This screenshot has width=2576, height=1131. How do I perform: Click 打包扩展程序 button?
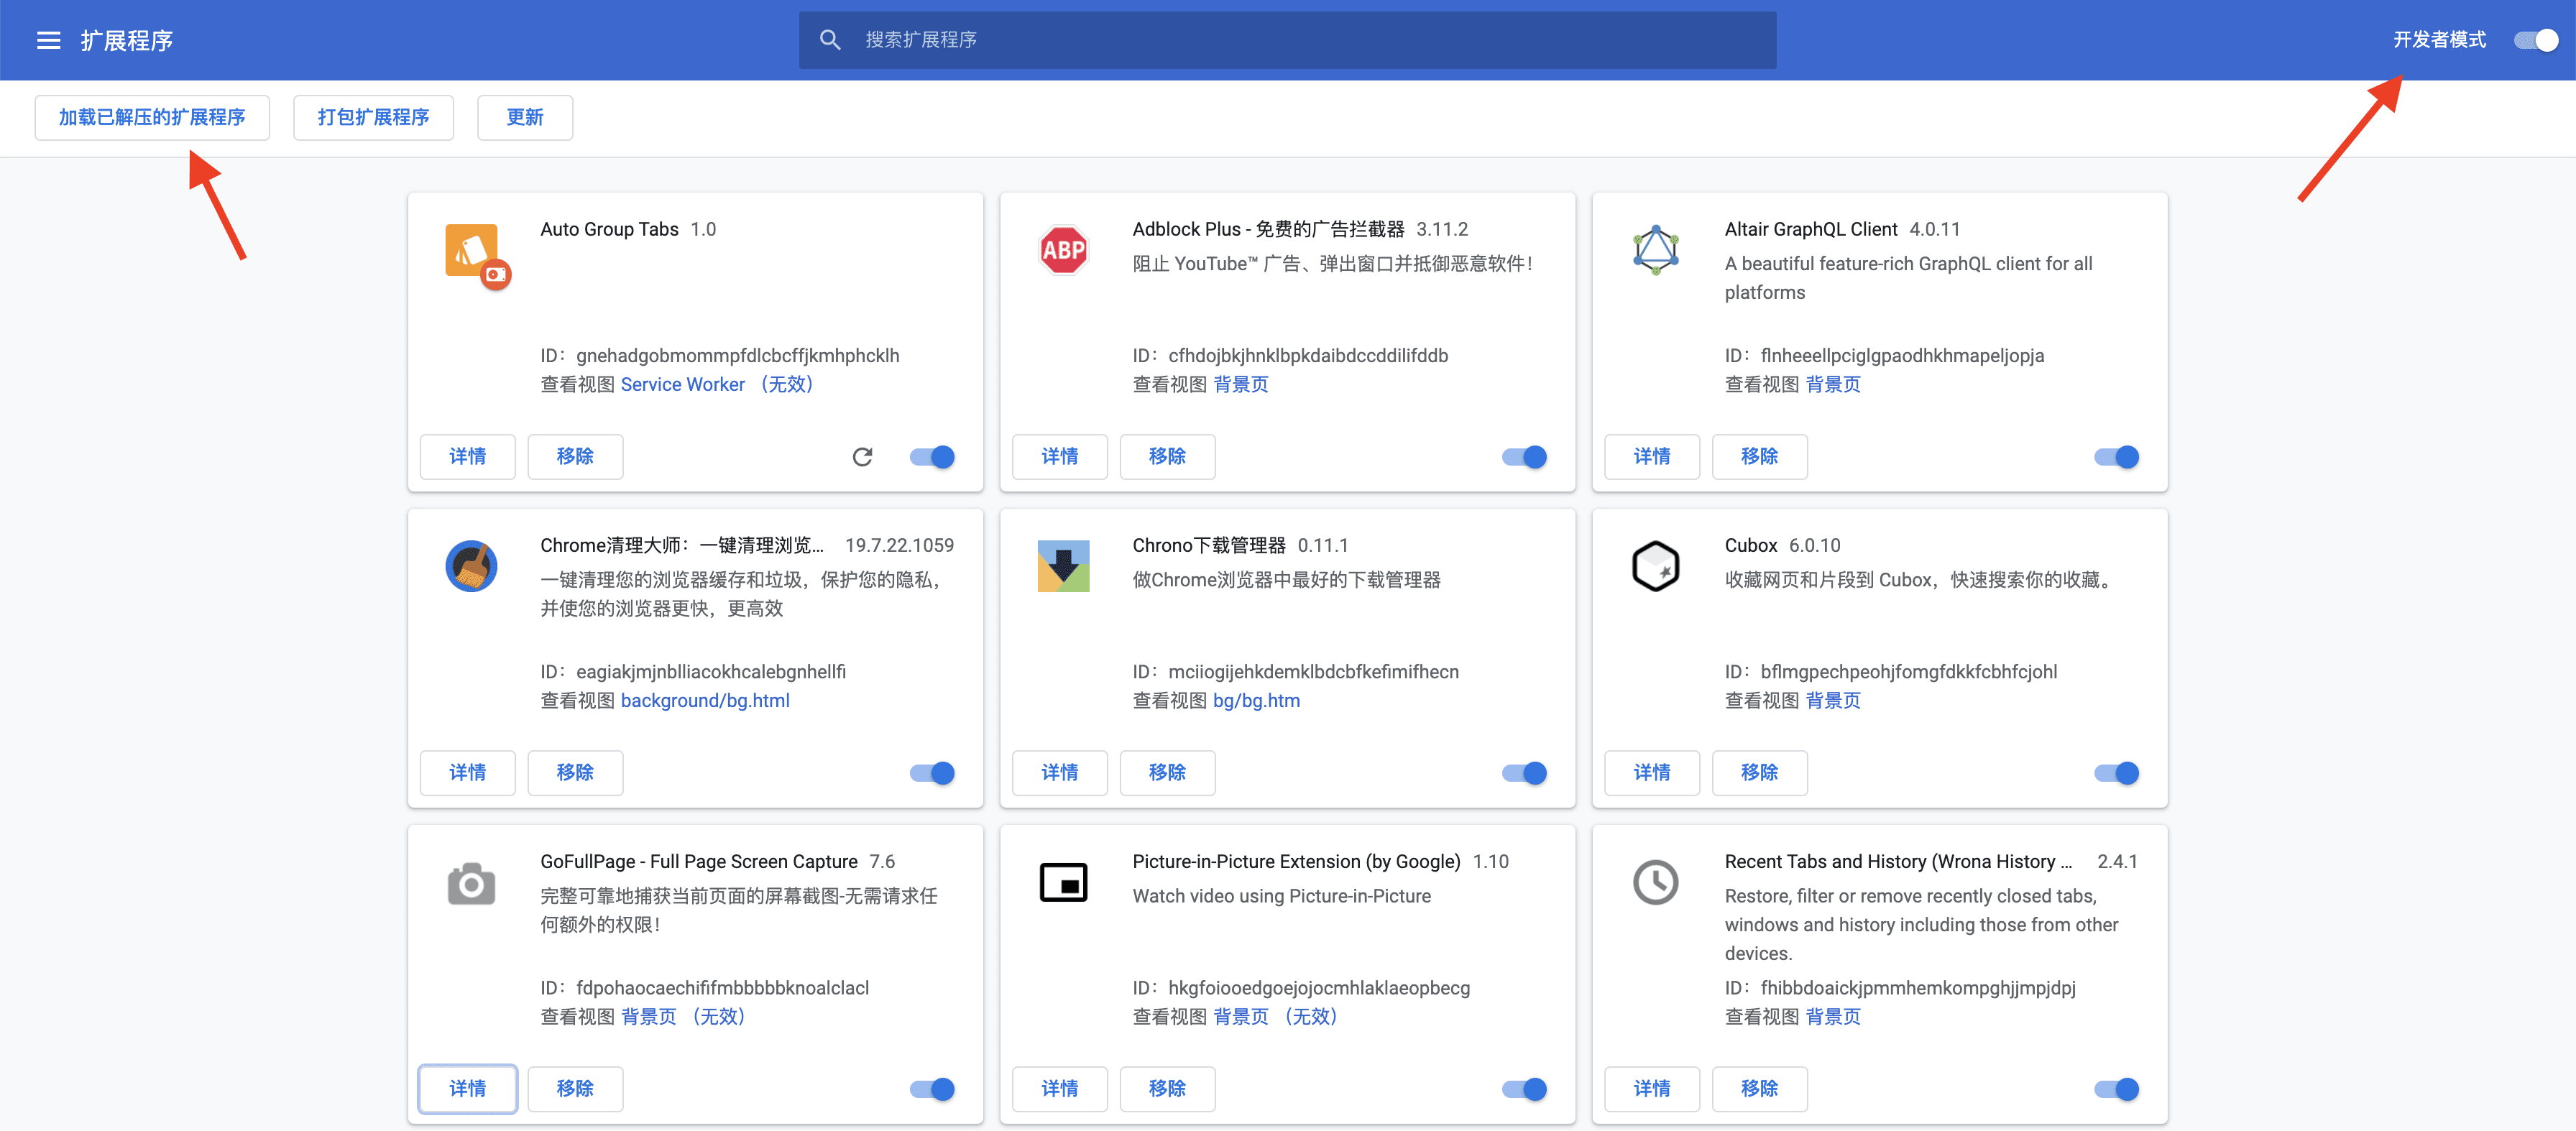point(373,118)
